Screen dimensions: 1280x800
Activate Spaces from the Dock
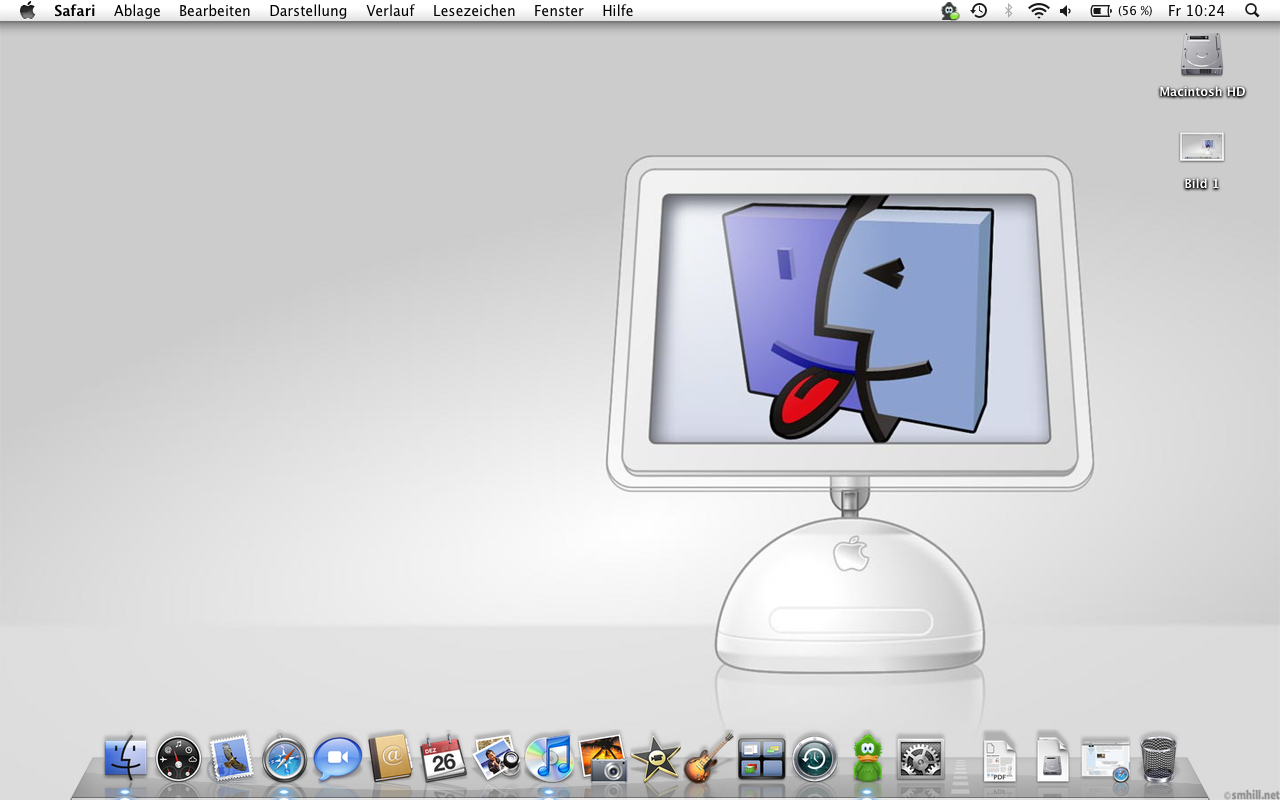click(x=761, y=758)
